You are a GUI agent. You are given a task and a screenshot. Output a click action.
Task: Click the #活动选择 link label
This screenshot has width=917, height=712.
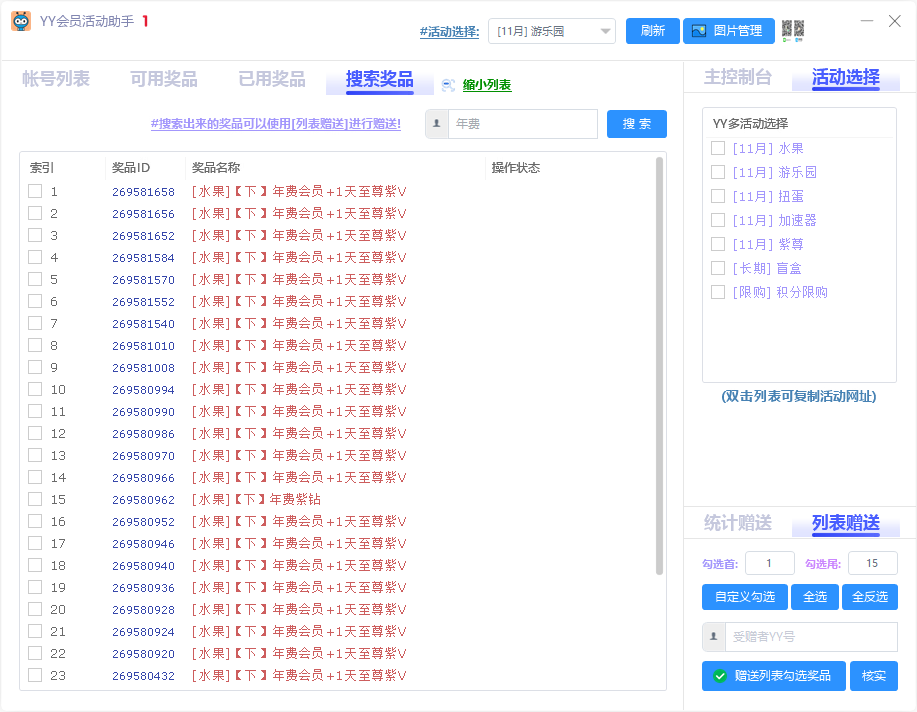[449, 32]
